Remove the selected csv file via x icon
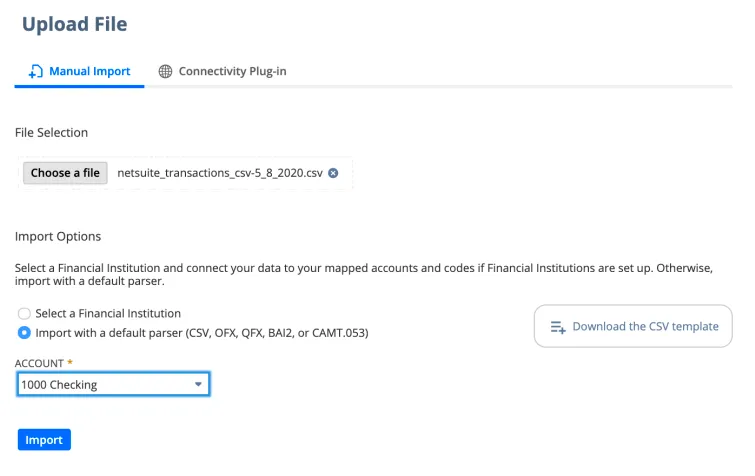 [333, 173]
